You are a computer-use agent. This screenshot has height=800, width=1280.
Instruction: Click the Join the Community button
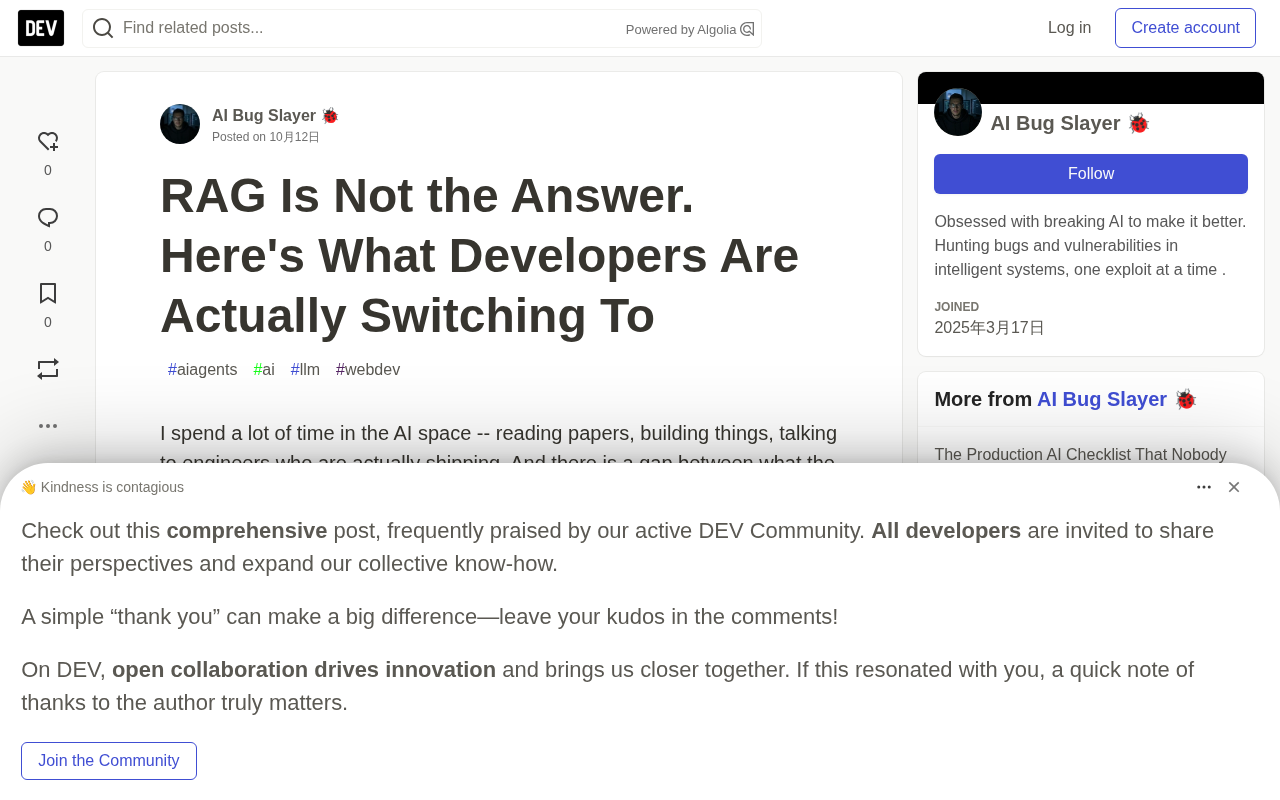[x=109, y=761]
